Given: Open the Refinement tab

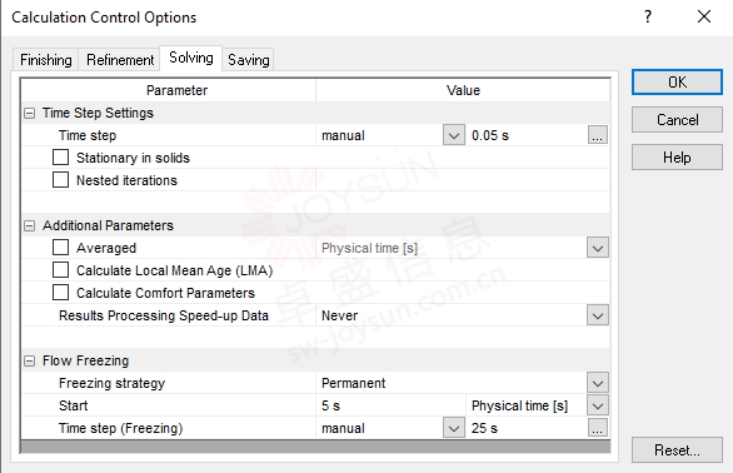Looking at the screenshot, I should tap(120, 60).
